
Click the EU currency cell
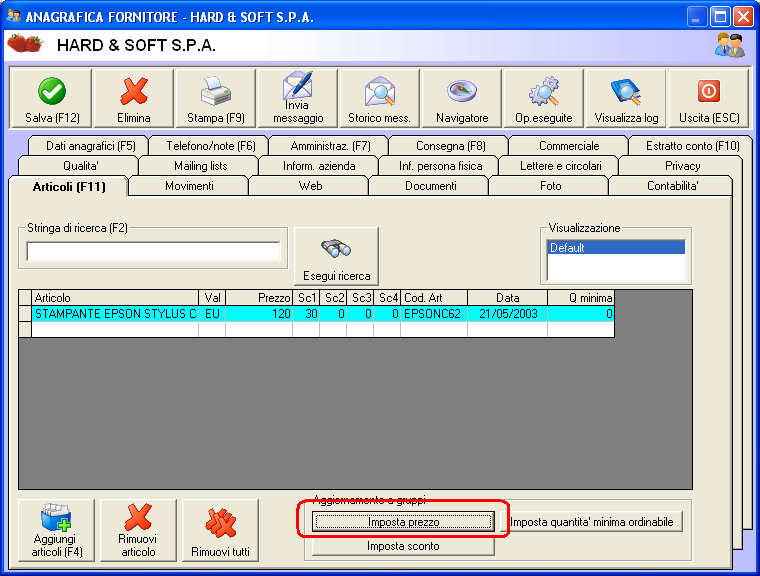click(x=212, y=314)
